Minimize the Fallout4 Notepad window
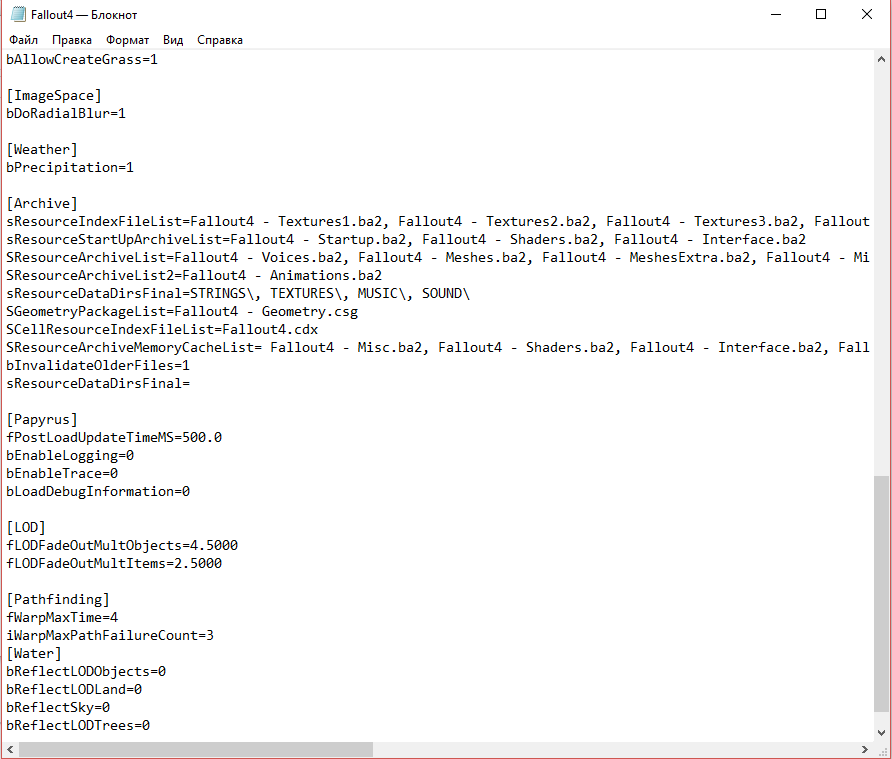Image resolution: width=892 pixels, height=759 pixels. click(x=776, y=14)
